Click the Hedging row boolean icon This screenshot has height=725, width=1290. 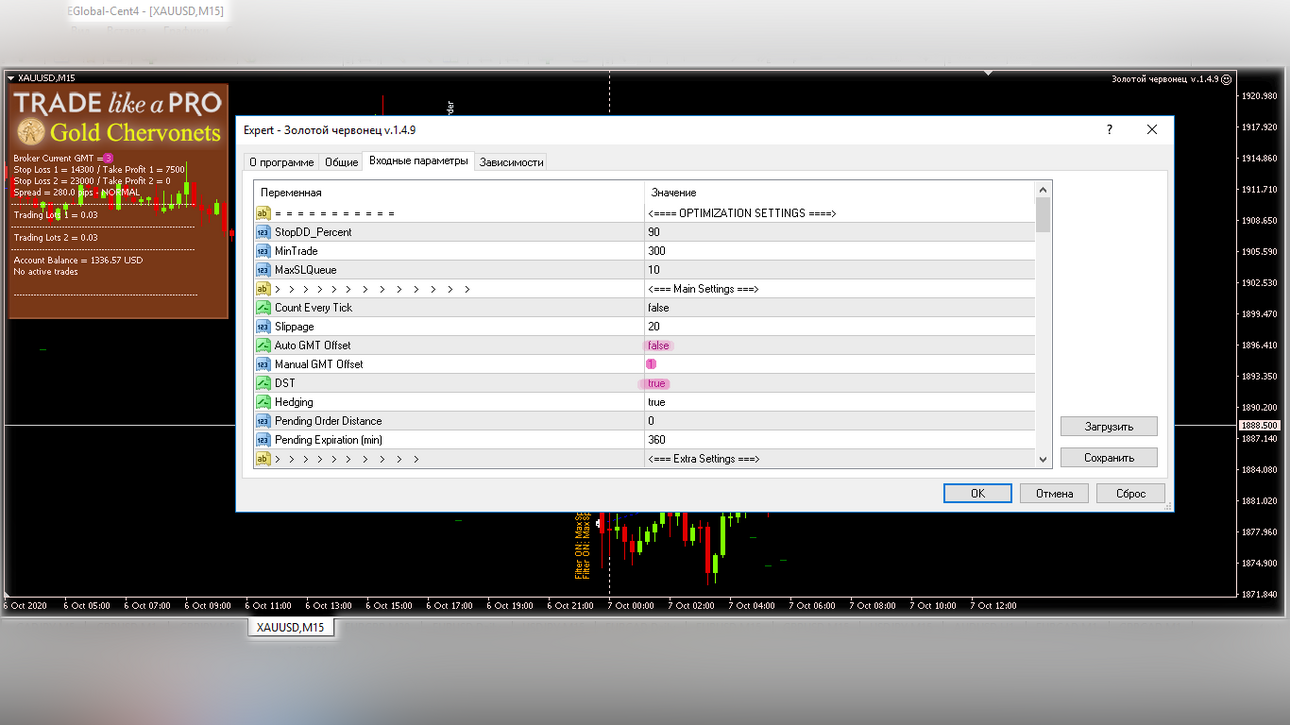click(263, 402)
